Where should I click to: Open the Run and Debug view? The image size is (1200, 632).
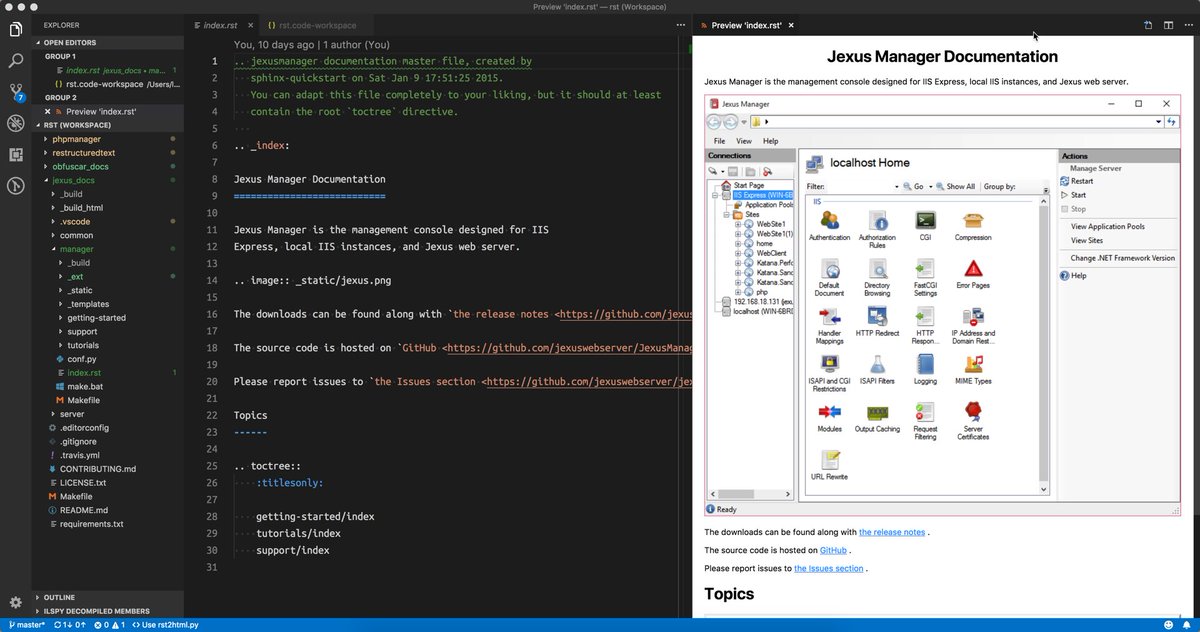coord(15,124)
